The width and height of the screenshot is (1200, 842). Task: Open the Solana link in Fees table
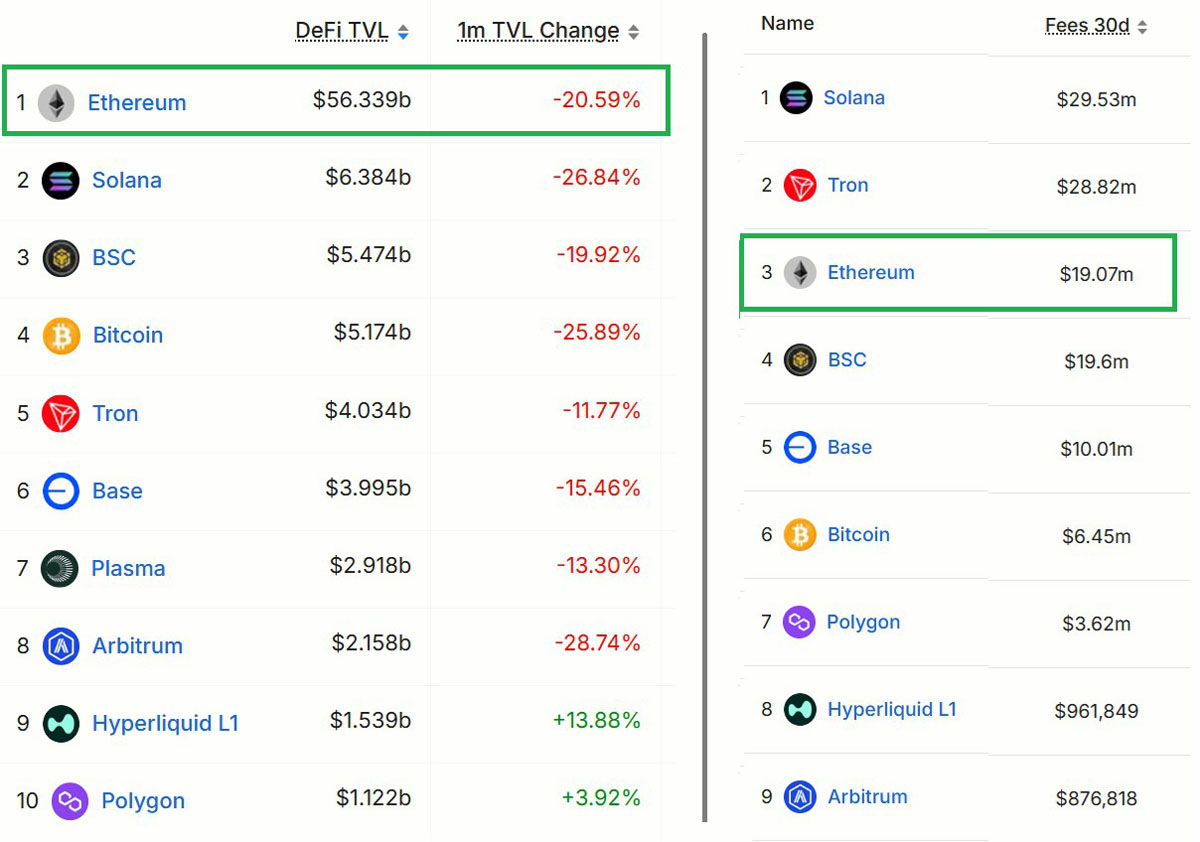tap(854, 98)
